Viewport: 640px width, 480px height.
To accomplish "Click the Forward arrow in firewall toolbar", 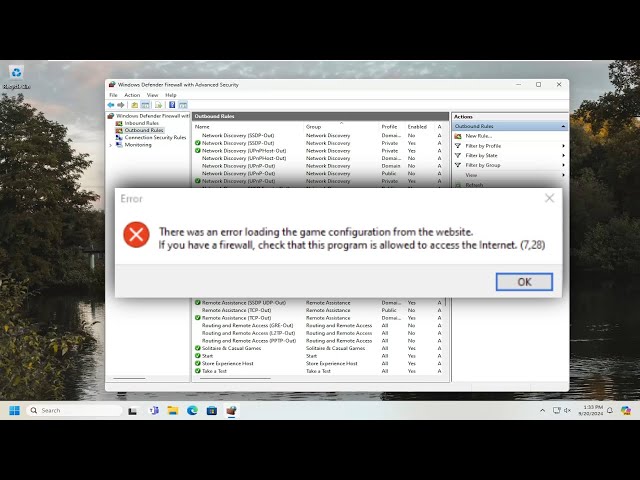I will pos(120,105).
